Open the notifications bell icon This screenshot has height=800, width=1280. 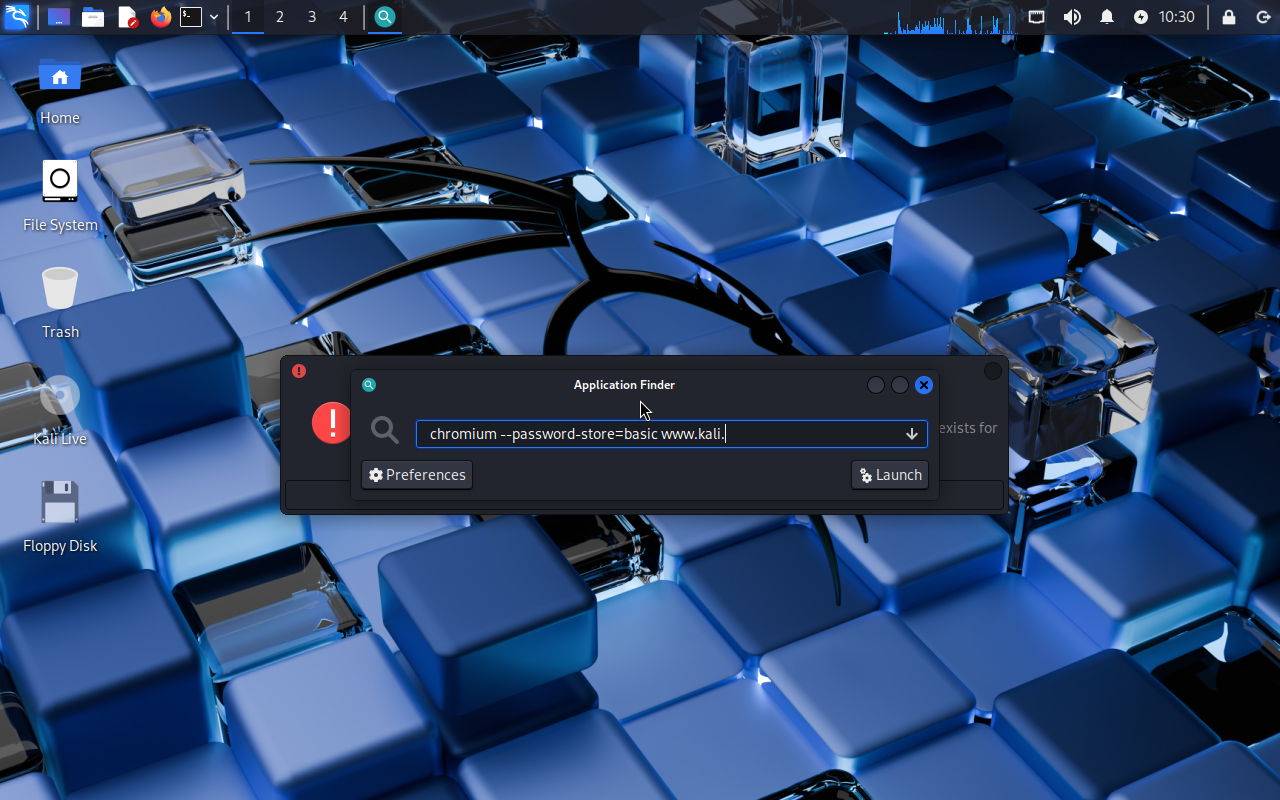1107,17
